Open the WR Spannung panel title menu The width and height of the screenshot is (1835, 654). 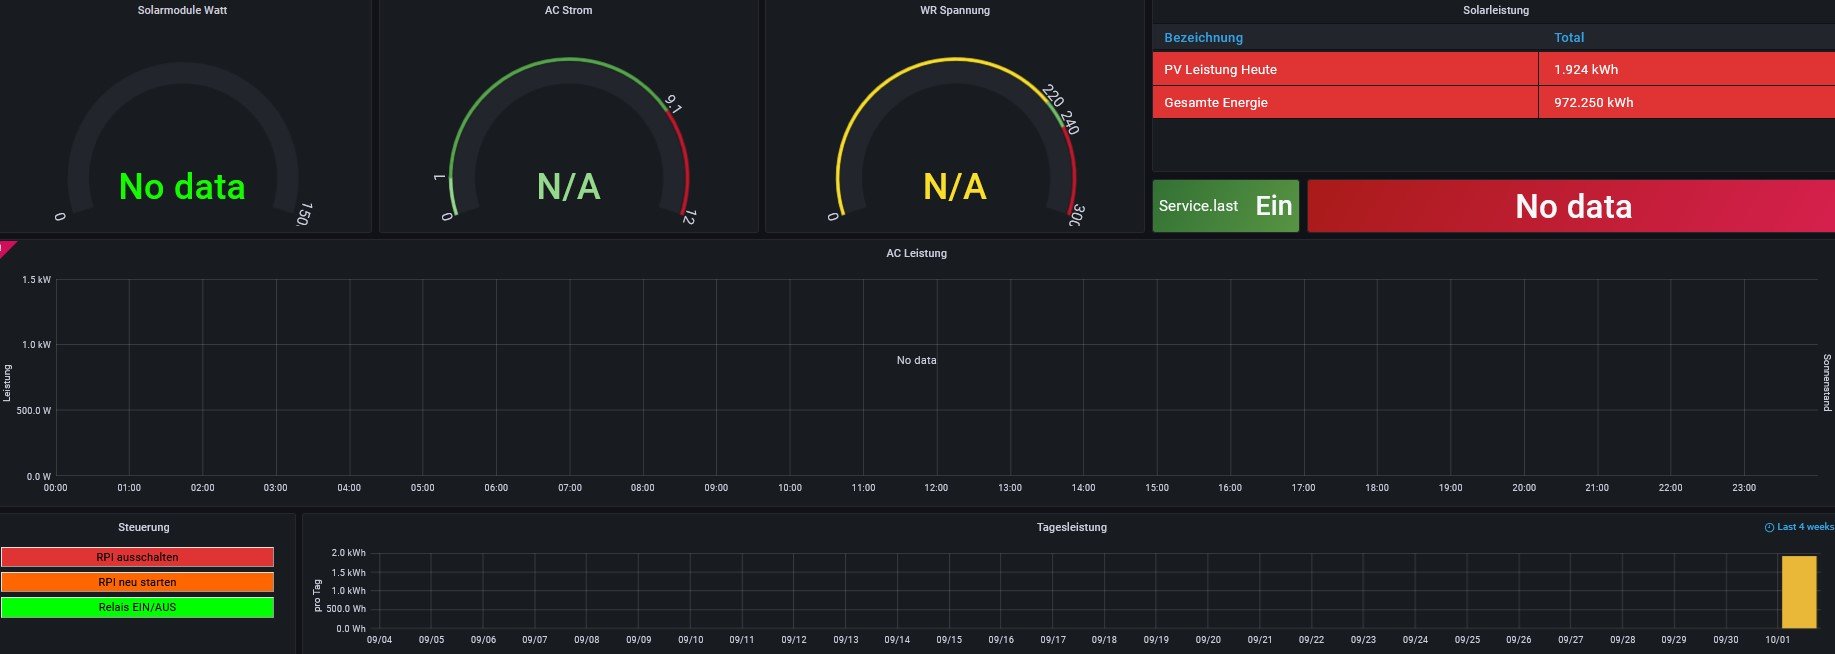pyautogui.click(x=954, y=10)
